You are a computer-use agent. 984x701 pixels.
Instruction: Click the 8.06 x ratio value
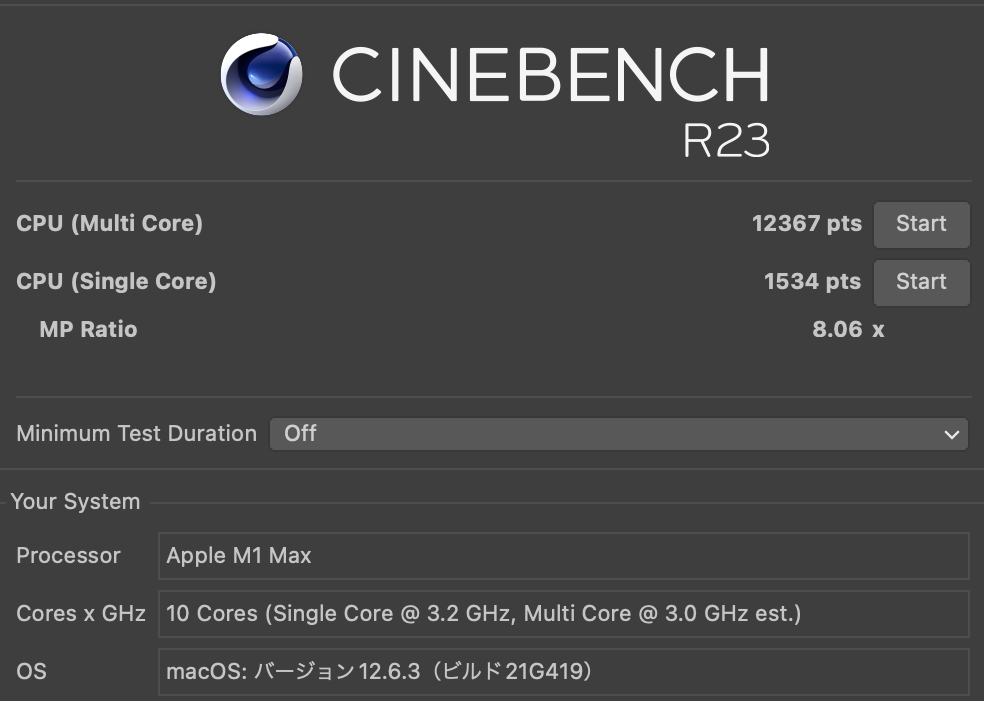(x=848, y=330)
